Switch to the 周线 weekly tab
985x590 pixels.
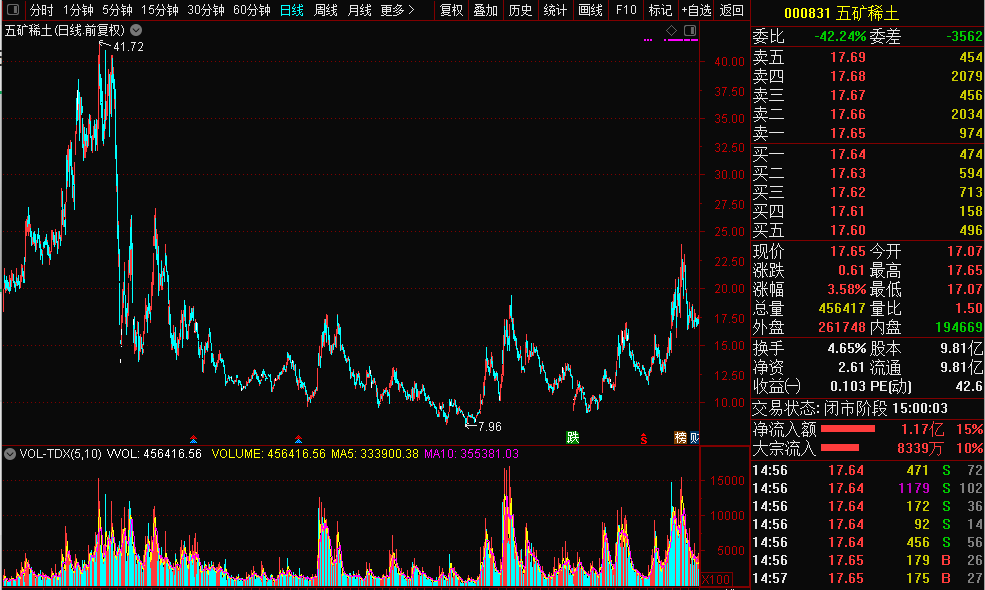326,10
